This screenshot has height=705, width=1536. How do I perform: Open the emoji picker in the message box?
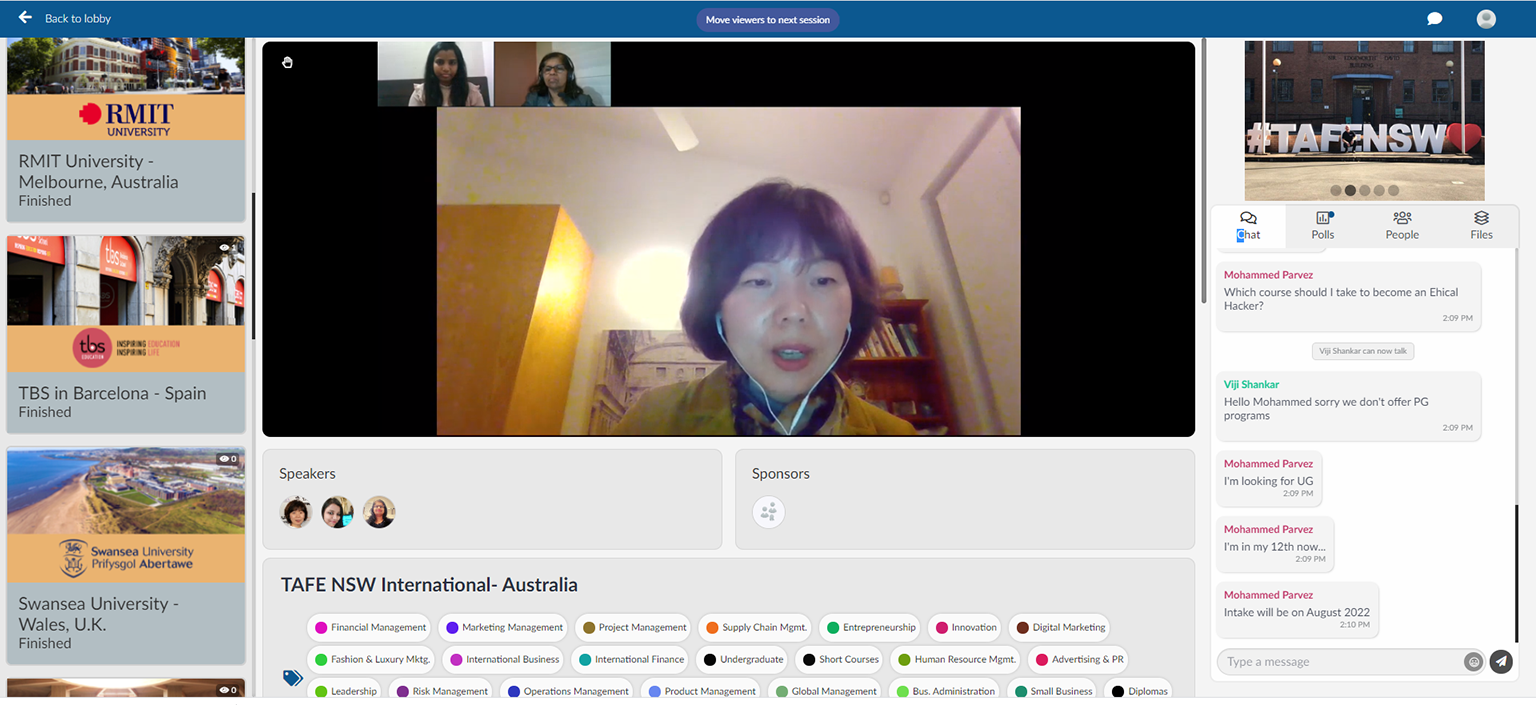1473,661
